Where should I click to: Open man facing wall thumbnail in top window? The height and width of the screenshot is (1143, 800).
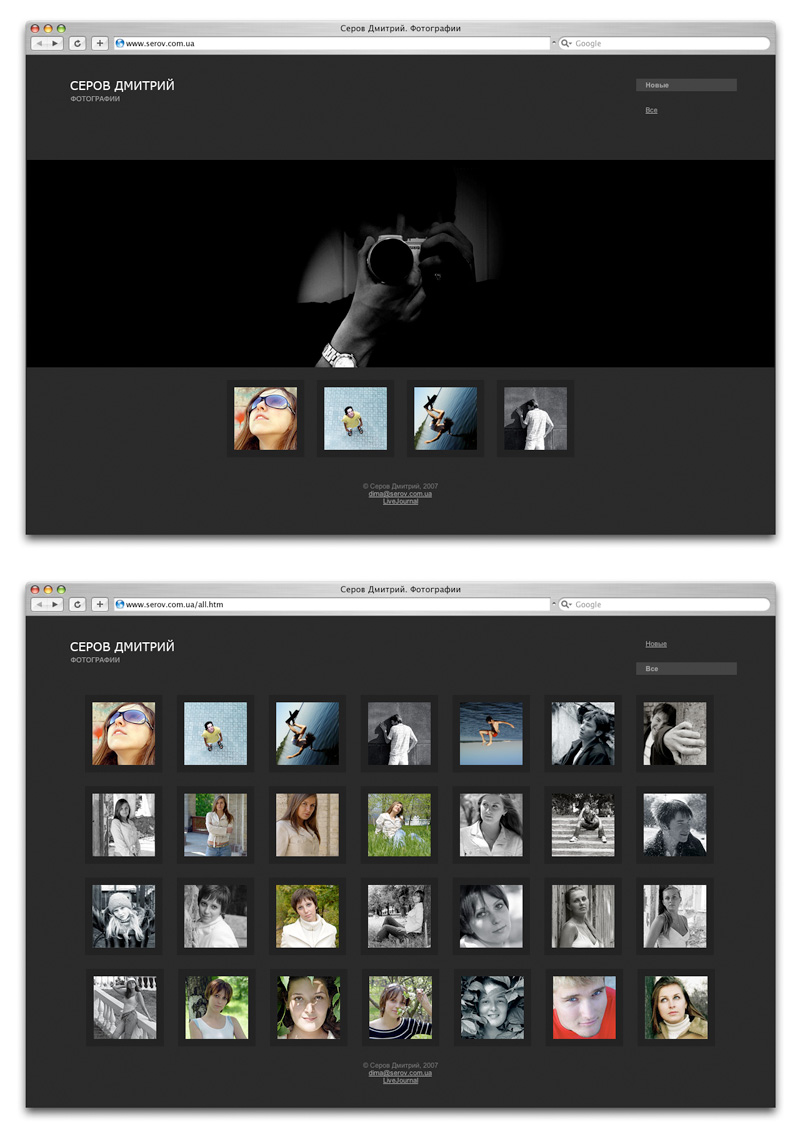pos(535,418)
